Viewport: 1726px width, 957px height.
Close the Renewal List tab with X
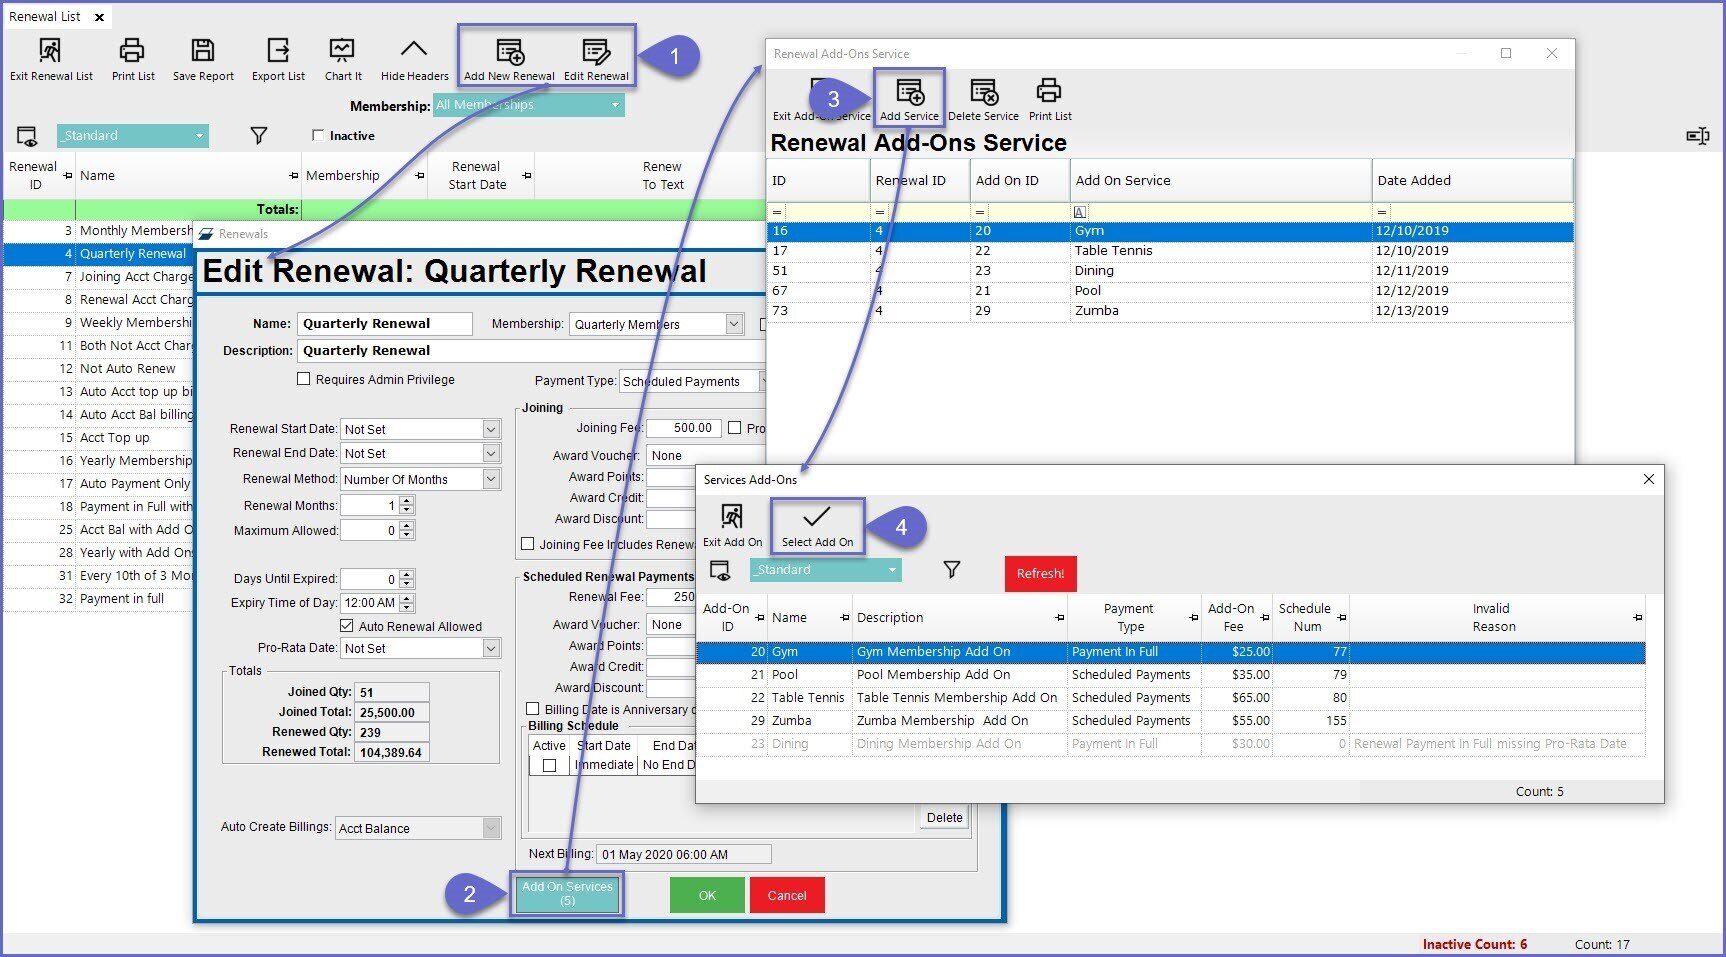(x=99, y=17)
